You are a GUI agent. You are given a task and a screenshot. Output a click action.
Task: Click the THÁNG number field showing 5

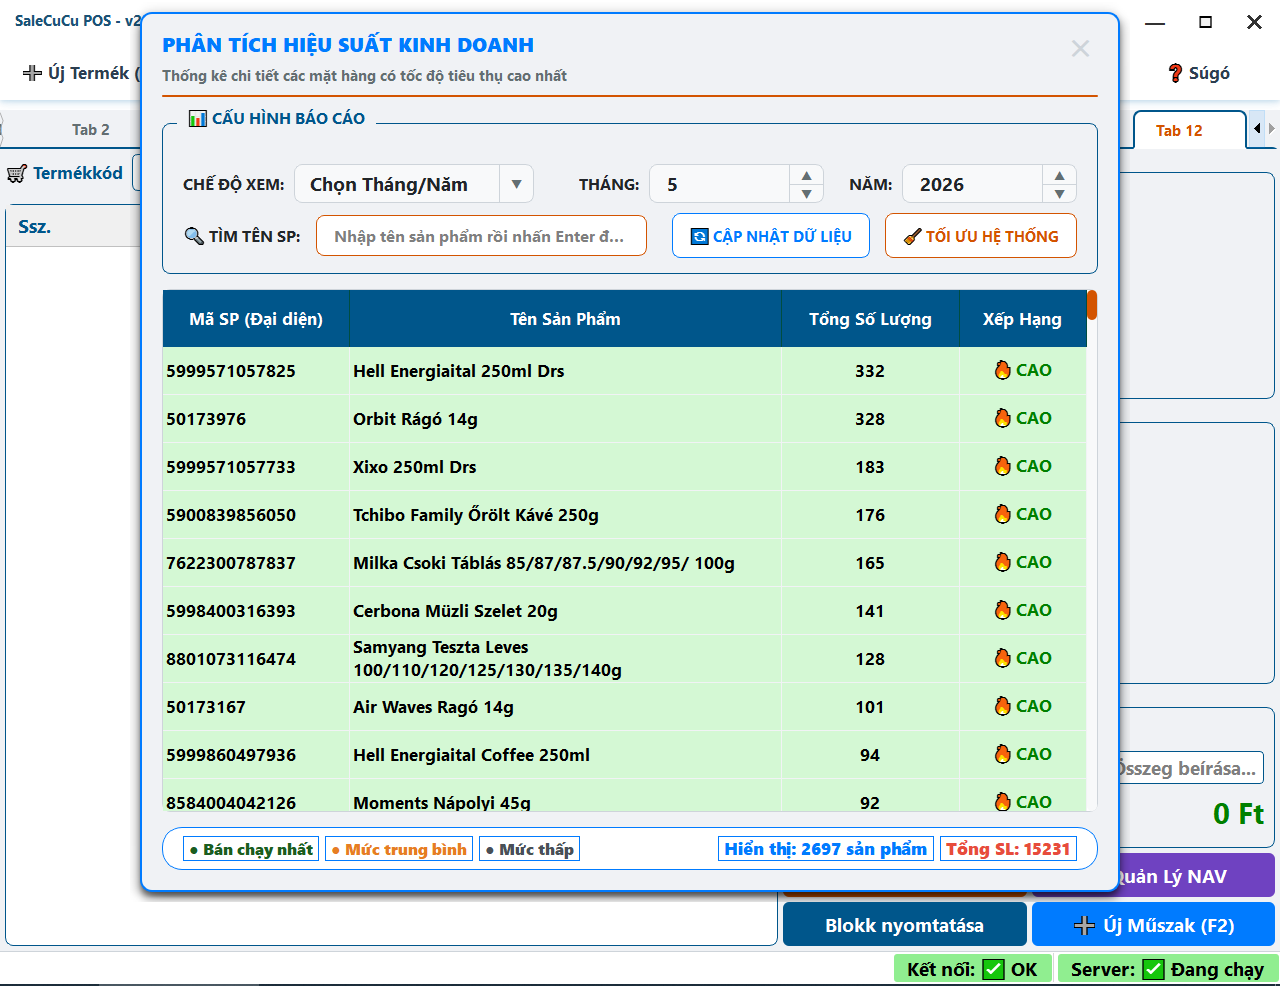click(720, 184)
